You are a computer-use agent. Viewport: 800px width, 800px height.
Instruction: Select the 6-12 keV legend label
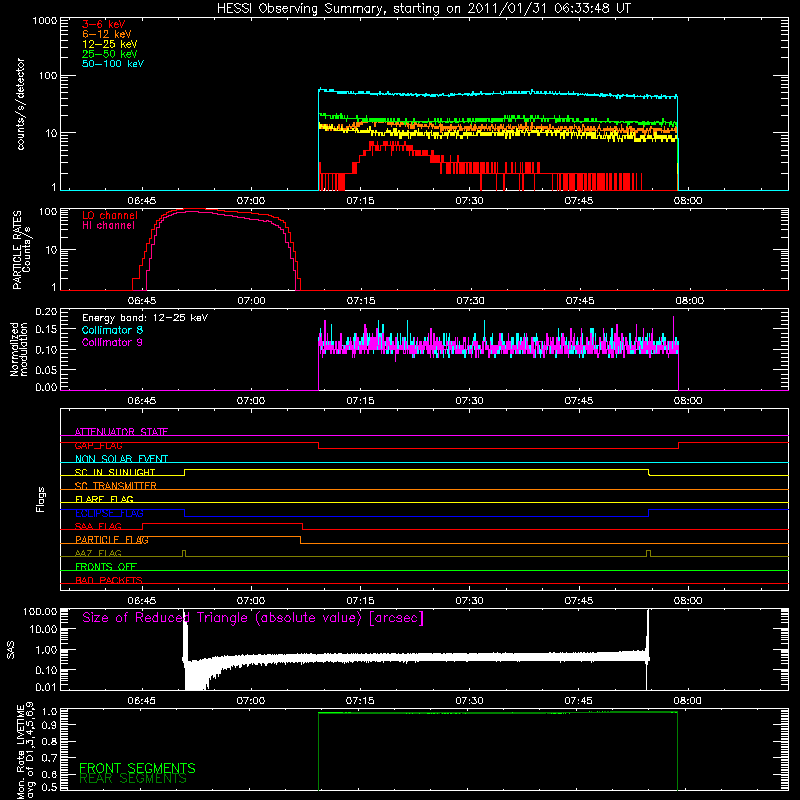(x=107, y=34)
